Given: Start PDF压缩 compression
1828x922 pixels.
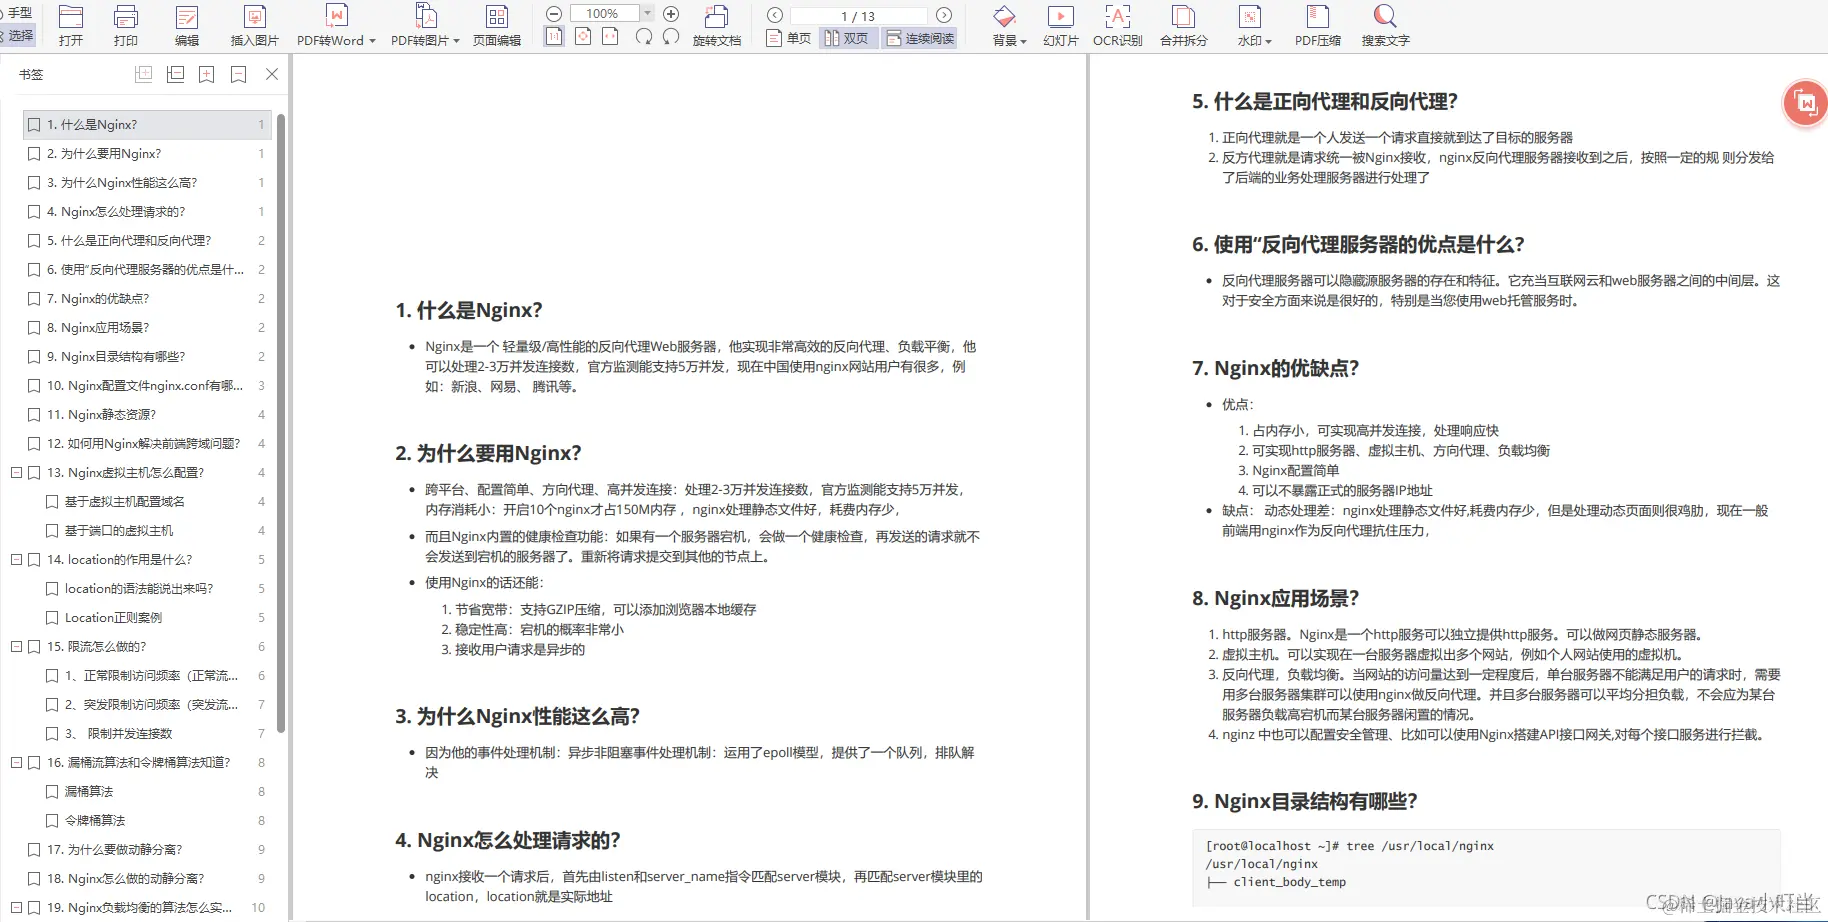Looking at the screenshot, I should pyautogui.click(x=1316, y=24).
